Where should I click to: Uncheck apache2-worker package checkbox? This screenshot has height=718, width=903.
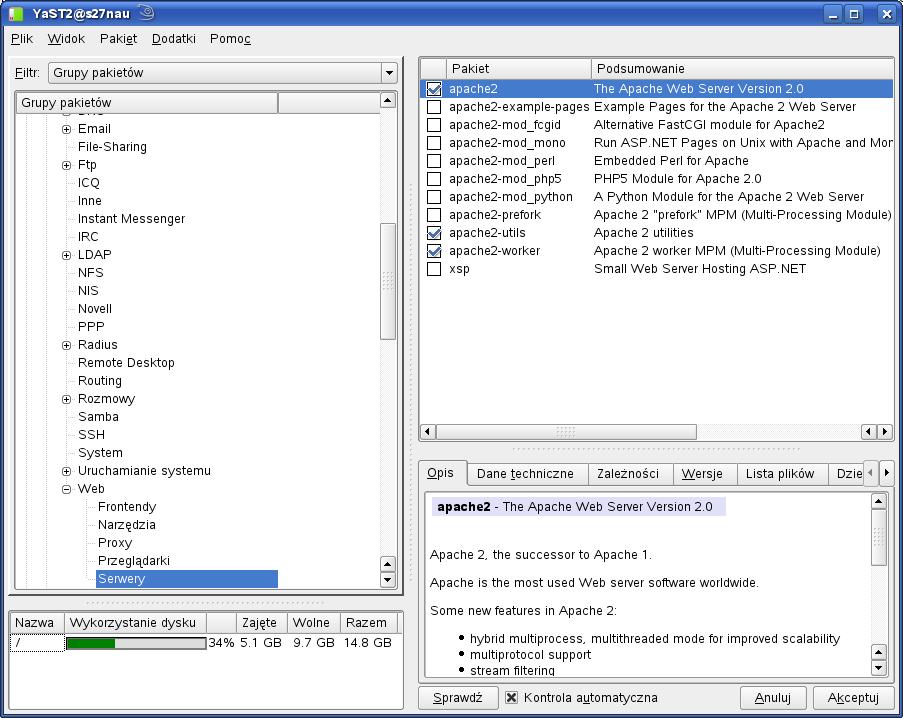click(x=434, y=251)
